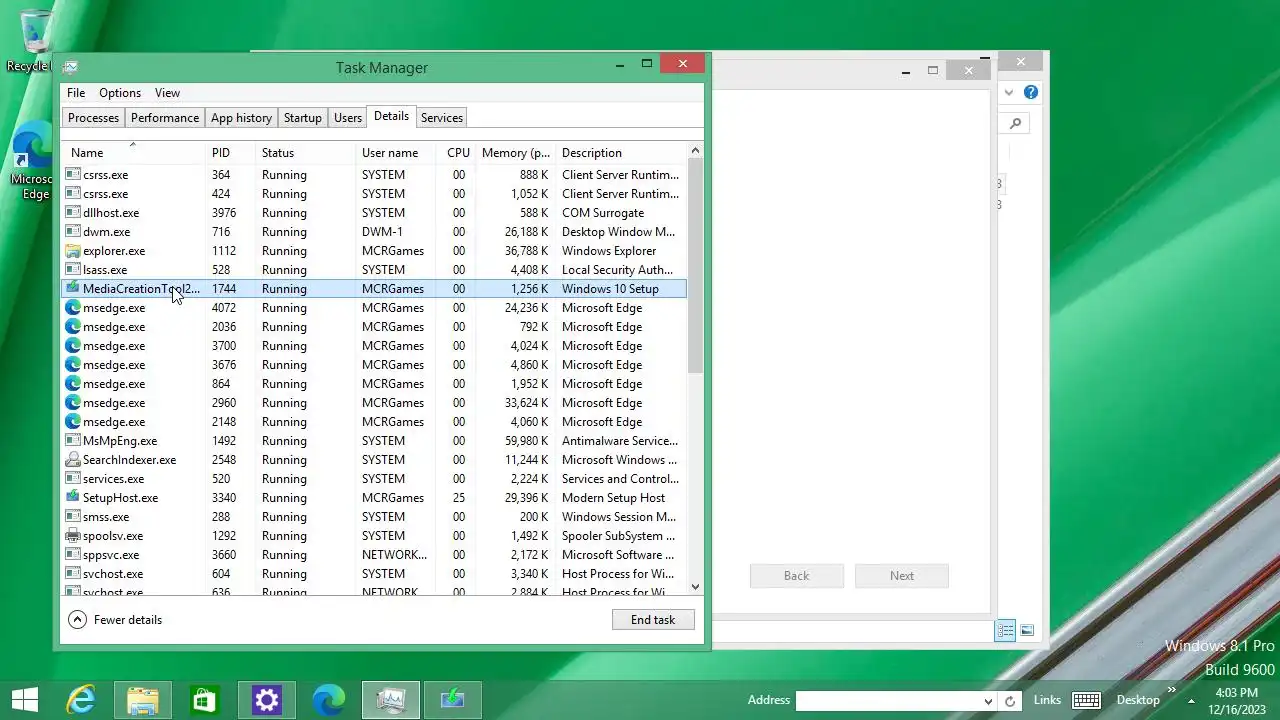
Task: Open the taskbar clock showing 4:03 PM
Action: click(1237, 700)
